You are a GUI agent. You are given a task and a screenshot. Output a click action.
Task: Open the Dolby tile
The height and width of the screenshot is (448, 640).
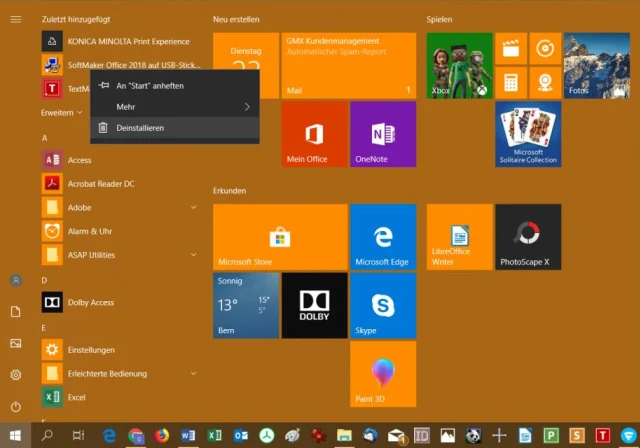[314, 305]
